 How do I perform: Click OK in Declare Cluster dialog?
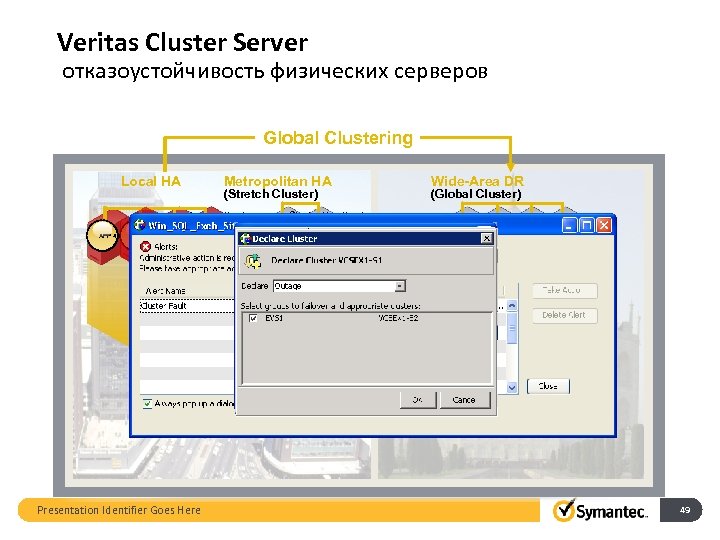[418, 400]
